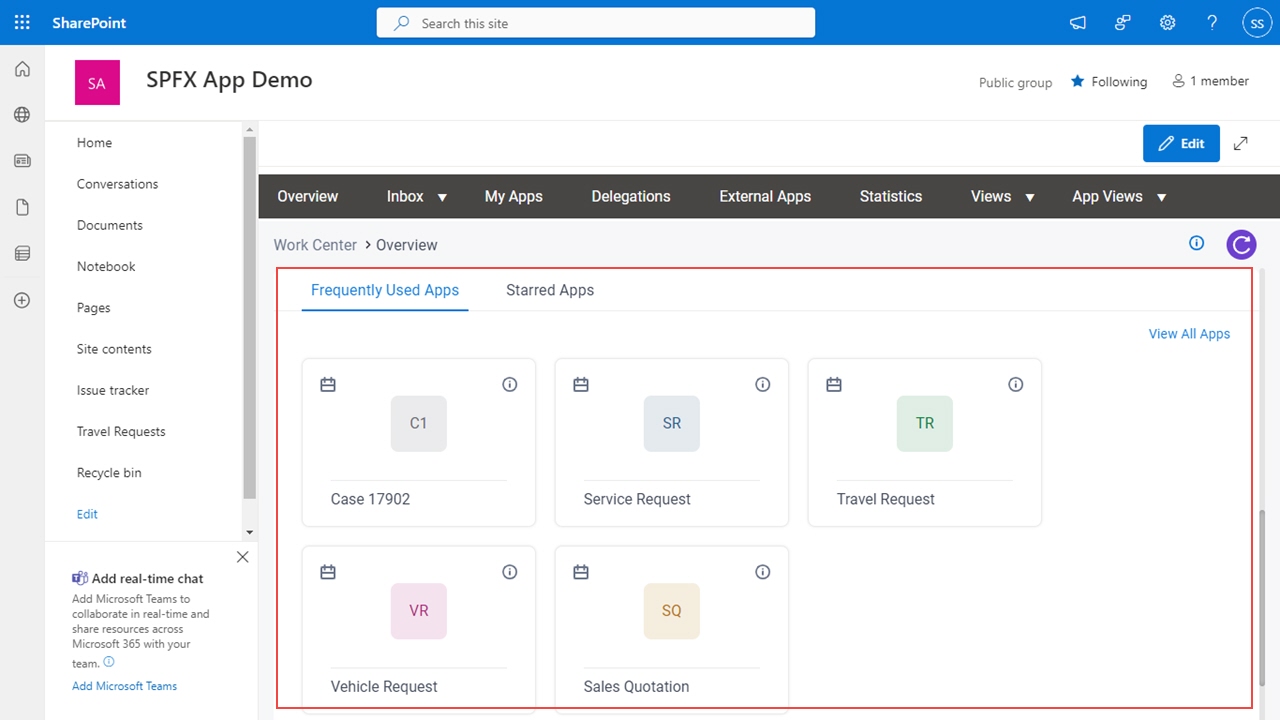
Task: Go to SharePoint home in app bar
Action: click(x=22, y=69)
